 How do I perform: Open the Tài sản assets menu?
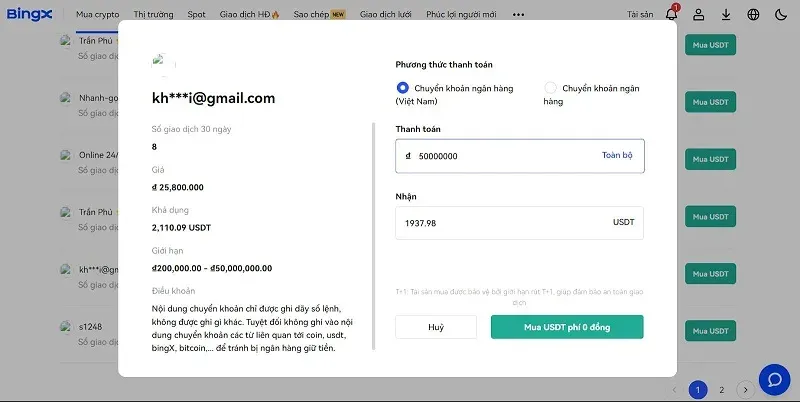(x=640, y=15)
